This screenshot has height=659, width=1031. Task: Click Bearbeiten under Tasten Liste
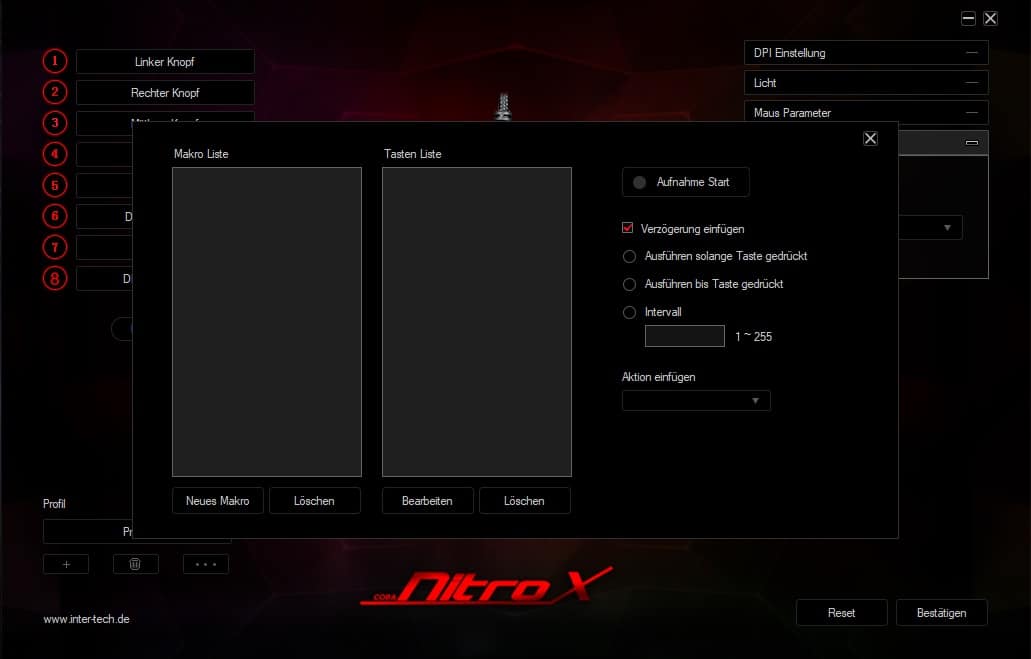point(427,500)
